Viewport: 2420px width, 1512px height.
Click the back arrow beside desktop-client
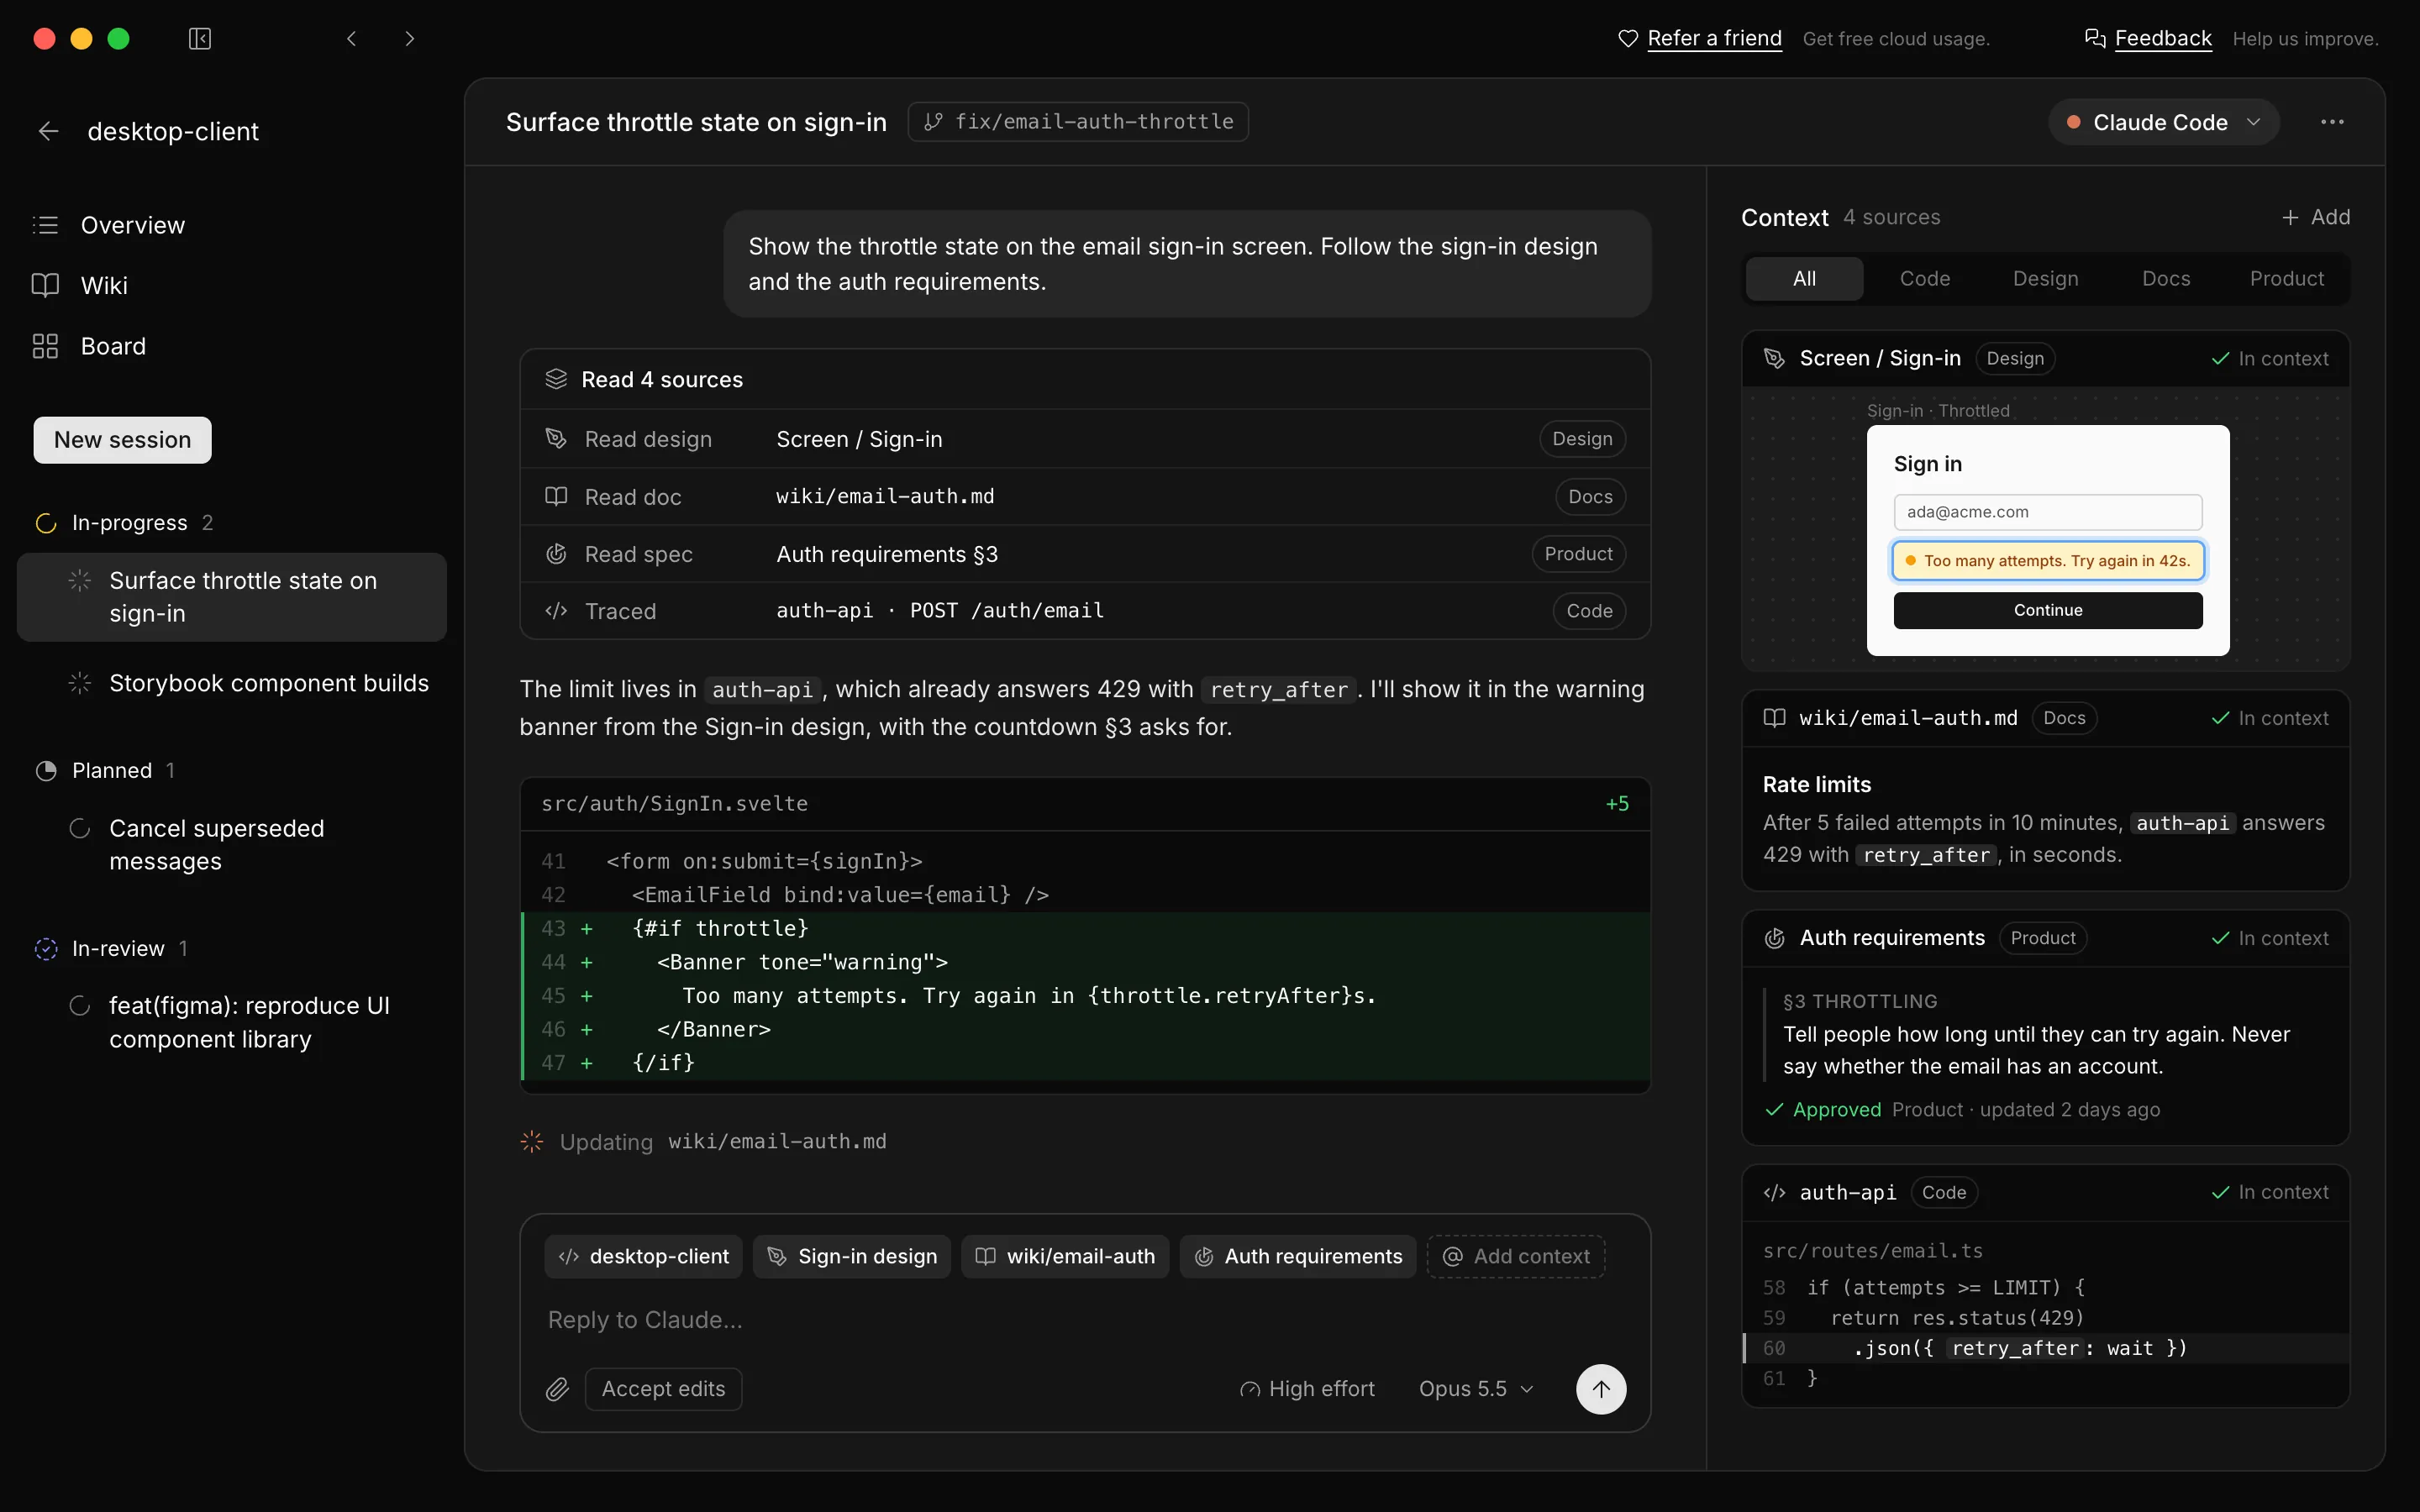tap(48, 131)
